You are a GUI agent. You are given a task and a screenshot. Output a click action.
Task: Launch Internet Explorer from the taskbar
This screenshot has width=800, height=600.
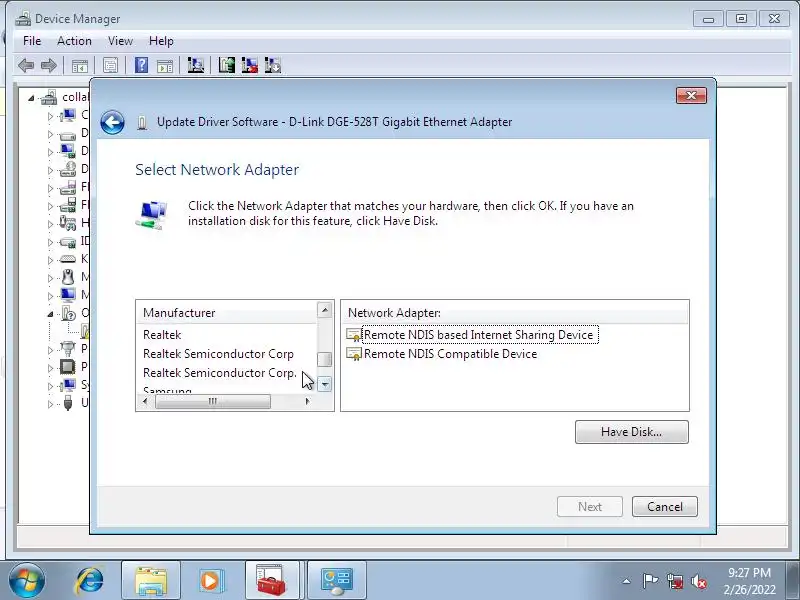tap(90, 581)
